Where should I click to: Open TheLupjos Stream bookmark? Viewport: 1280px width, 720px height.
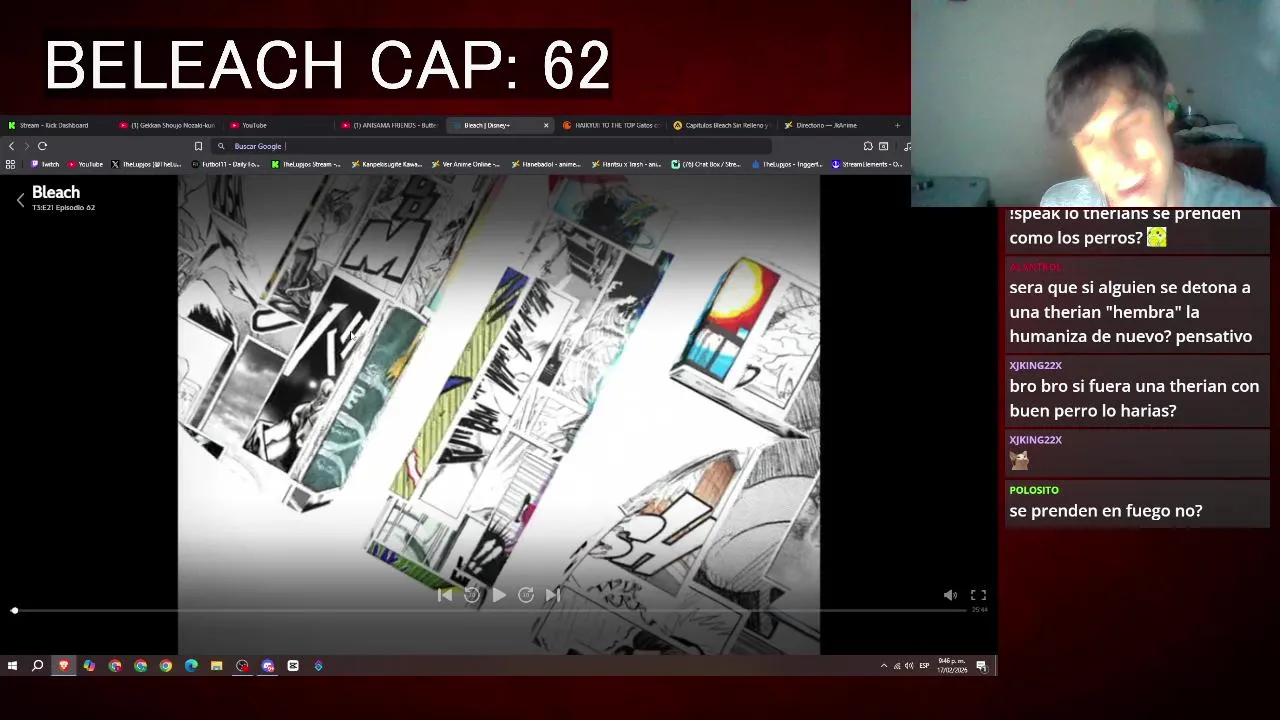[306, 164]
